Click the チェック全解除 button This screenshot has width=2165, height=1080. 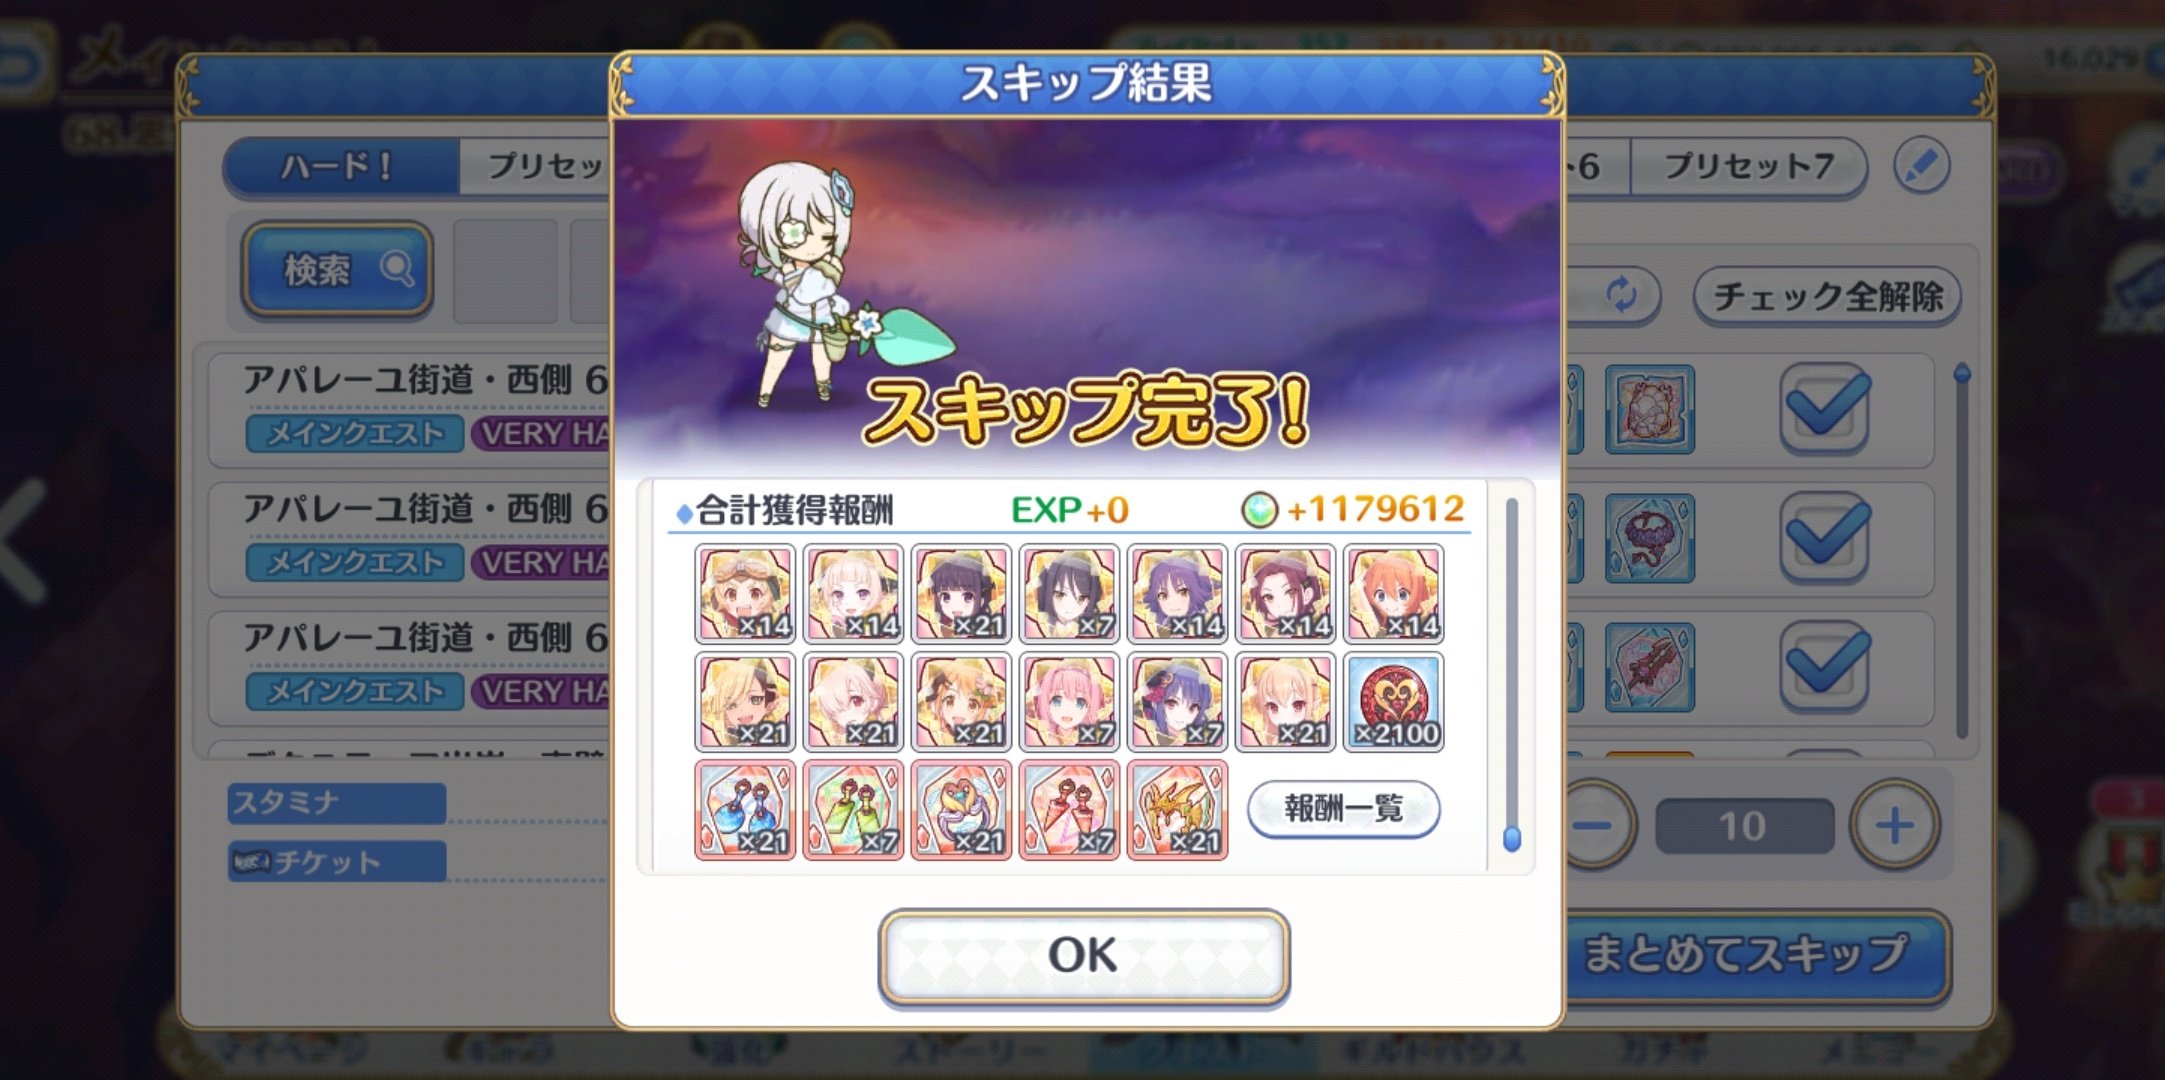pyautogui.click(x=1827, y=296)
